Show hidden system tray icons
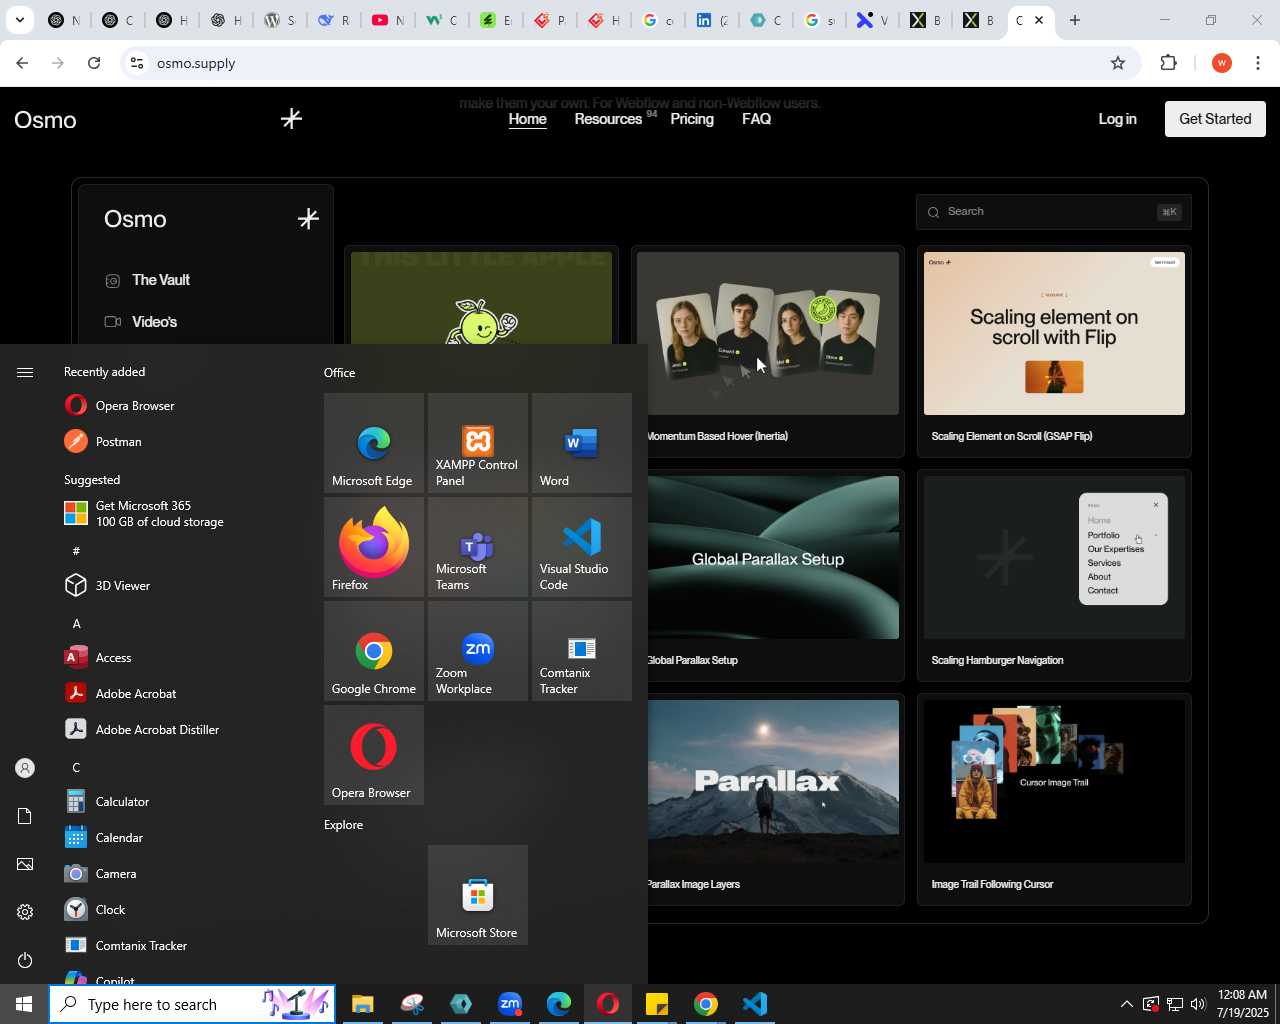This screenshot has height=1024, width=1280. 1126,1004
